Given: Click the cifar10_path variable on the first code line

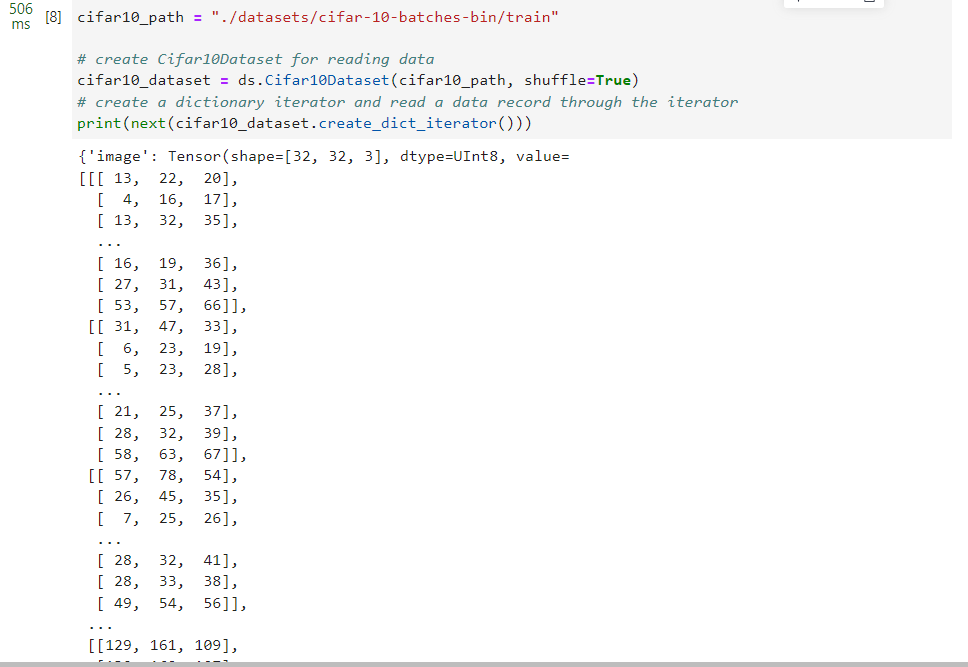Looking at the screenshot, I should point(130,17).
